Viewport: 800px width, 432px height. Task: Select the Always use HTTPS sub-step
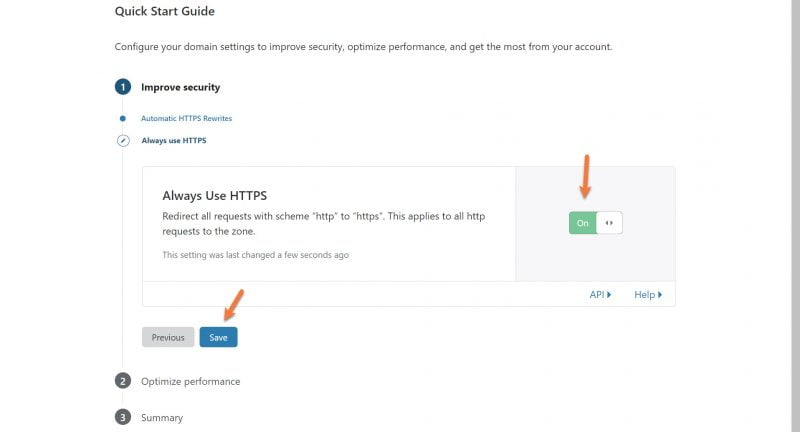[173, 141]
